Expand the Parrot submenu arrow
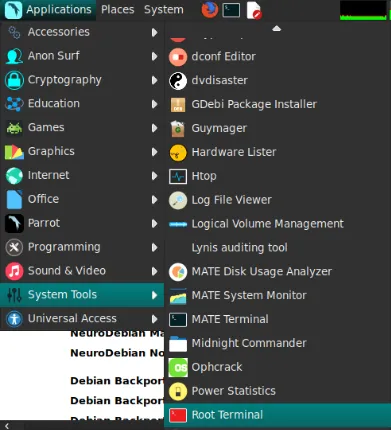The height and width of the screenshot is (430, 391). [x=154, y=223]
